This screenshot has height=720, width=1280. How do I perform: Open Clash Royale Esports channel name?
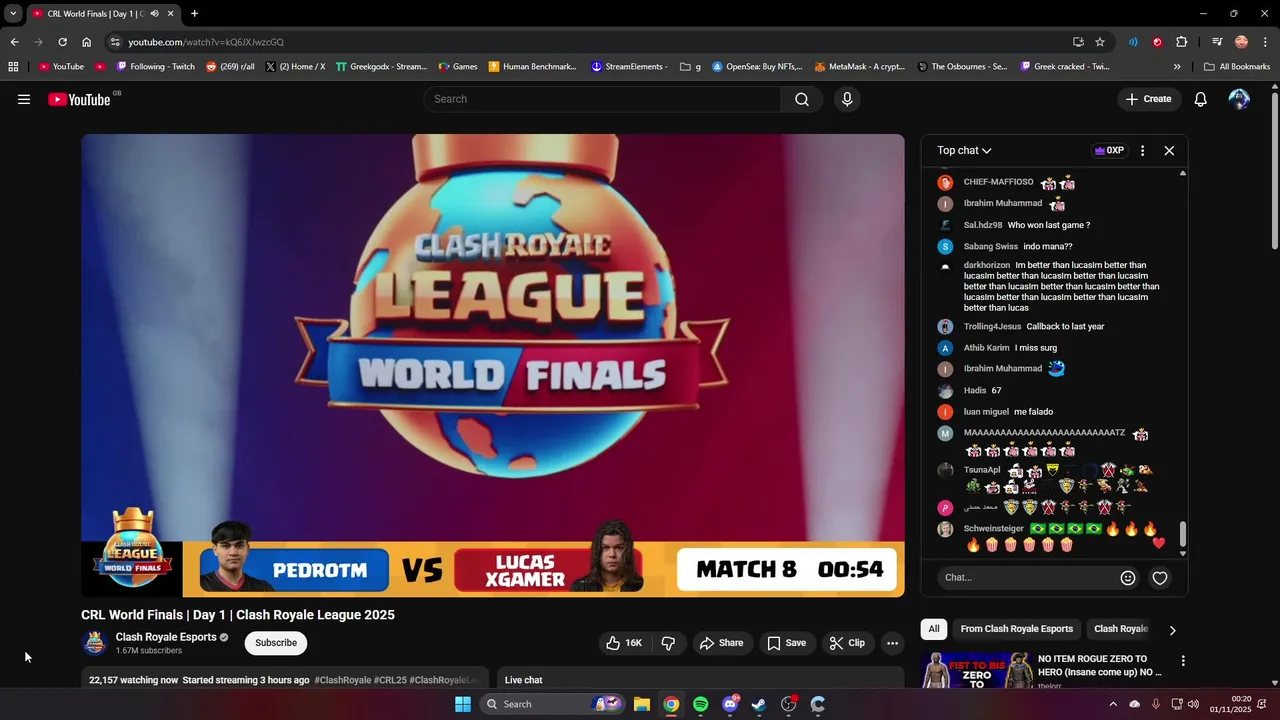(x=166, y=637)
